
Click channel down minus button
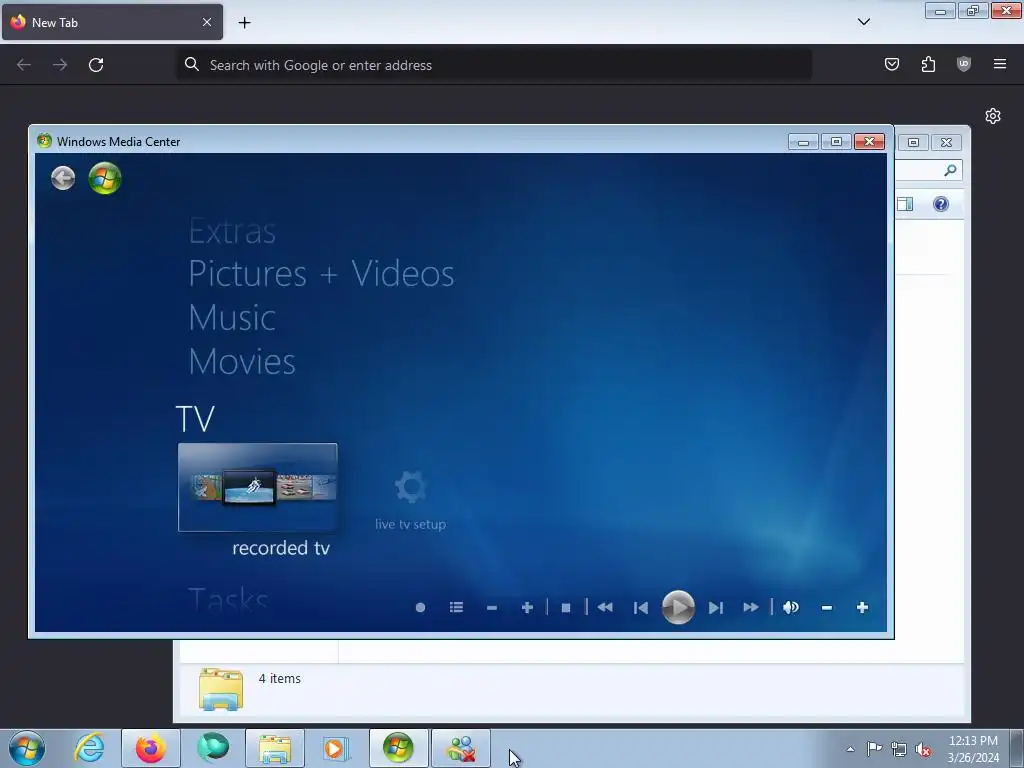coord(492,608)
